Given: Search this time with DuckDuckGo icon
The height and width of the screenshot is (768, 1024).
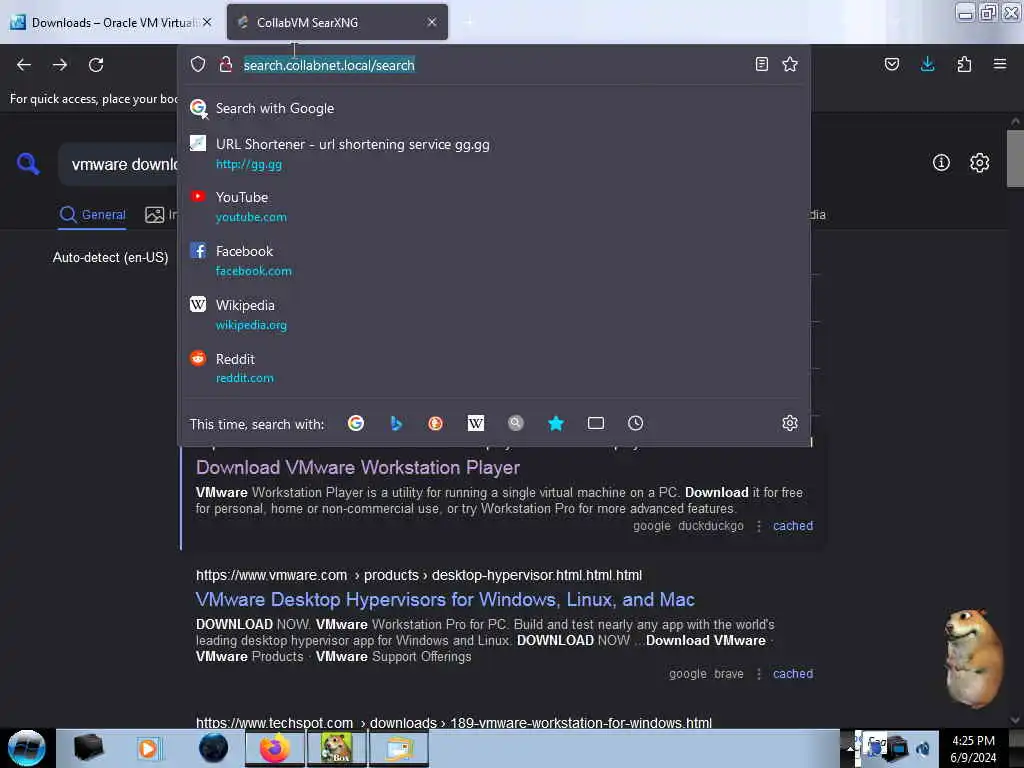Looking at the screenshot, I should 436,423.
